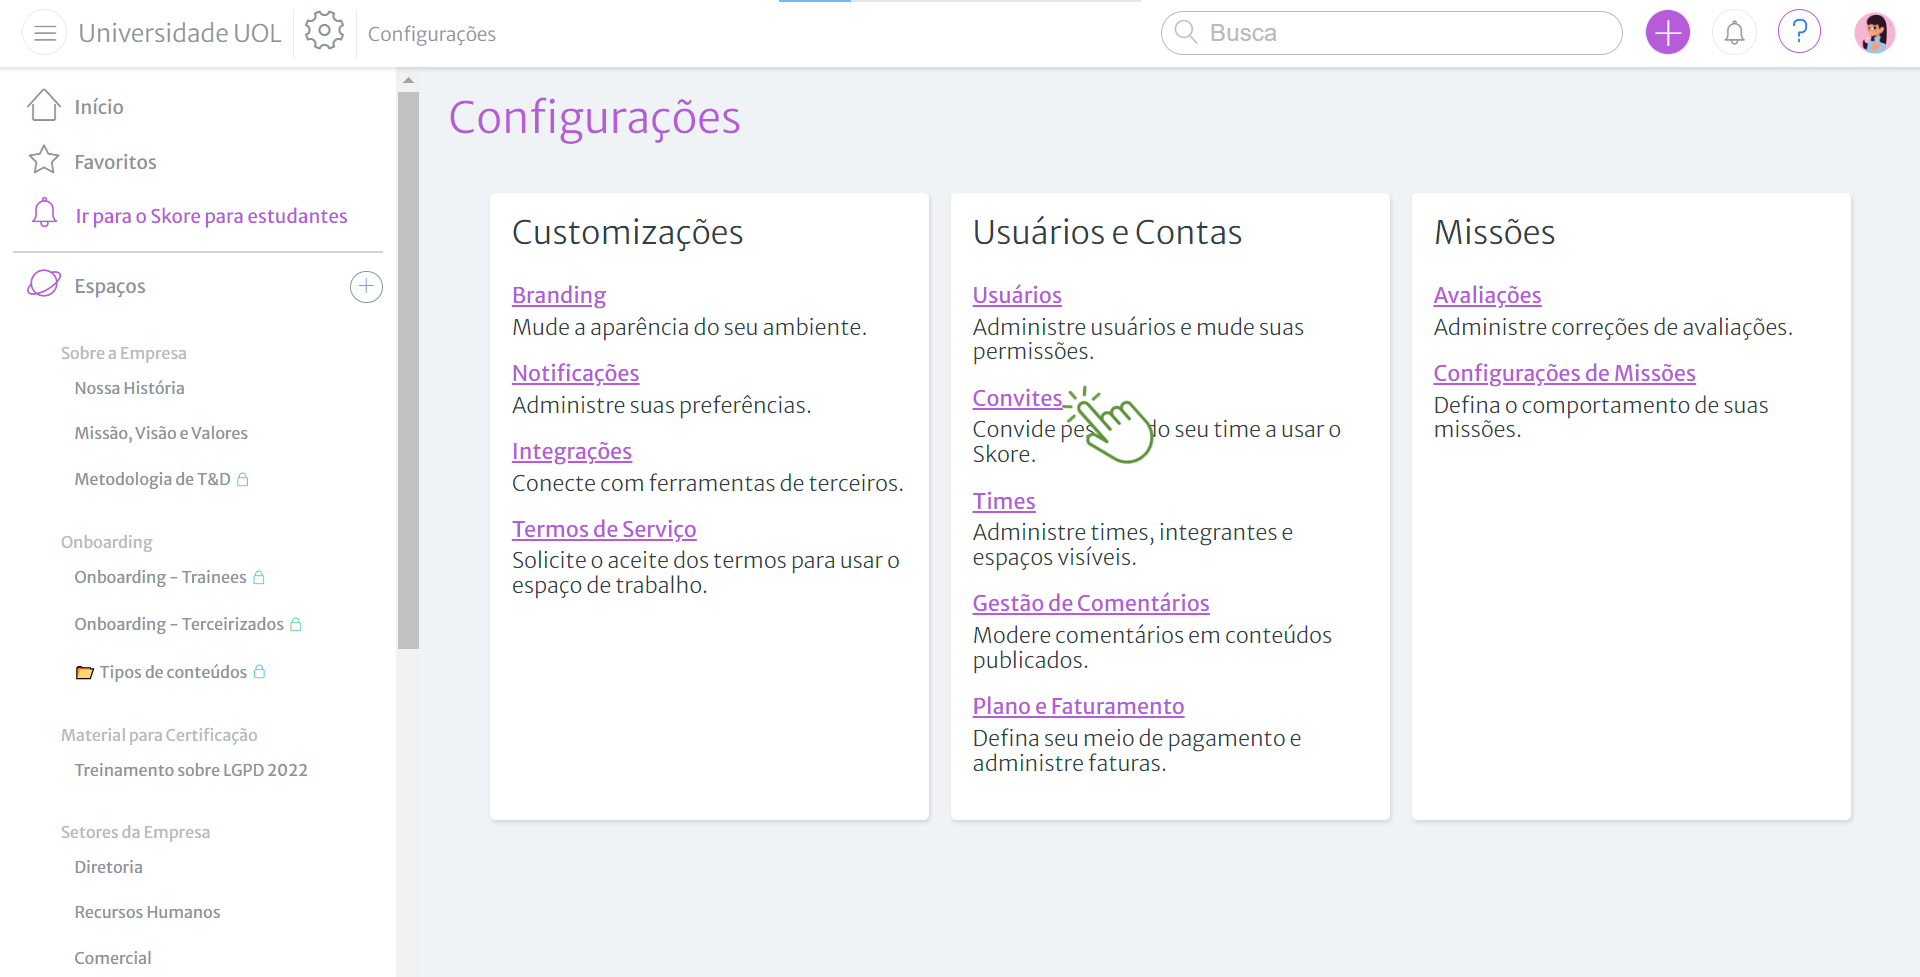Go to Início in sidebar

click(99, 107)
